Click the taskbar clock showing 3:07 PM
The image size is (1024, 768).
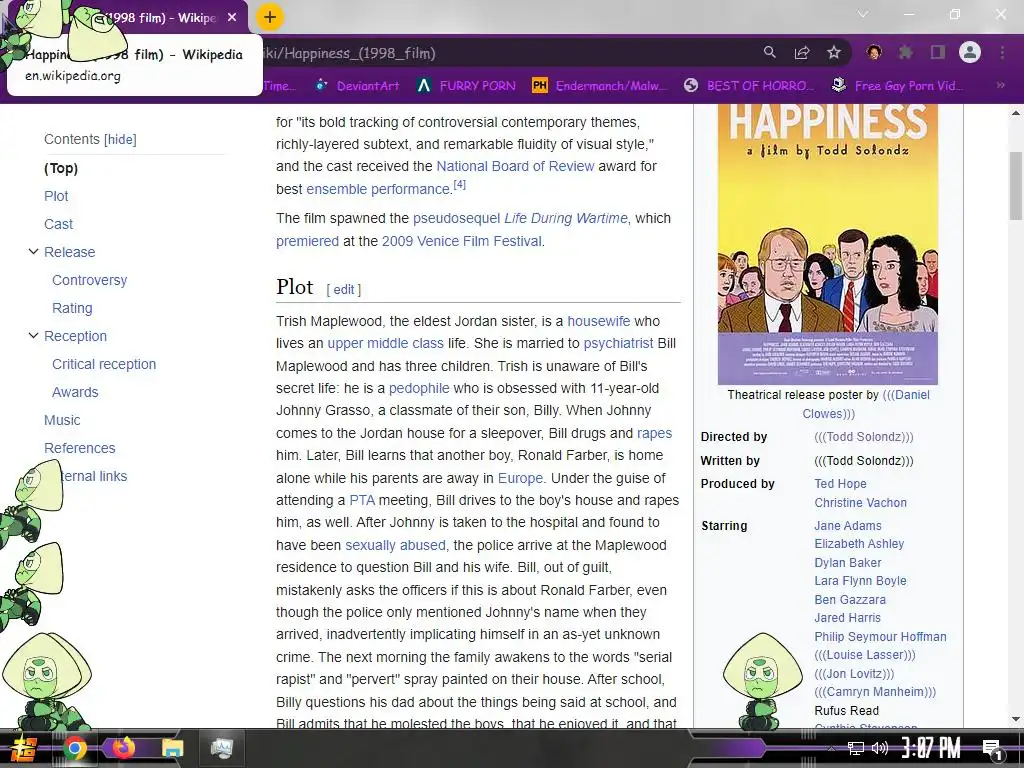pos(931,748)
